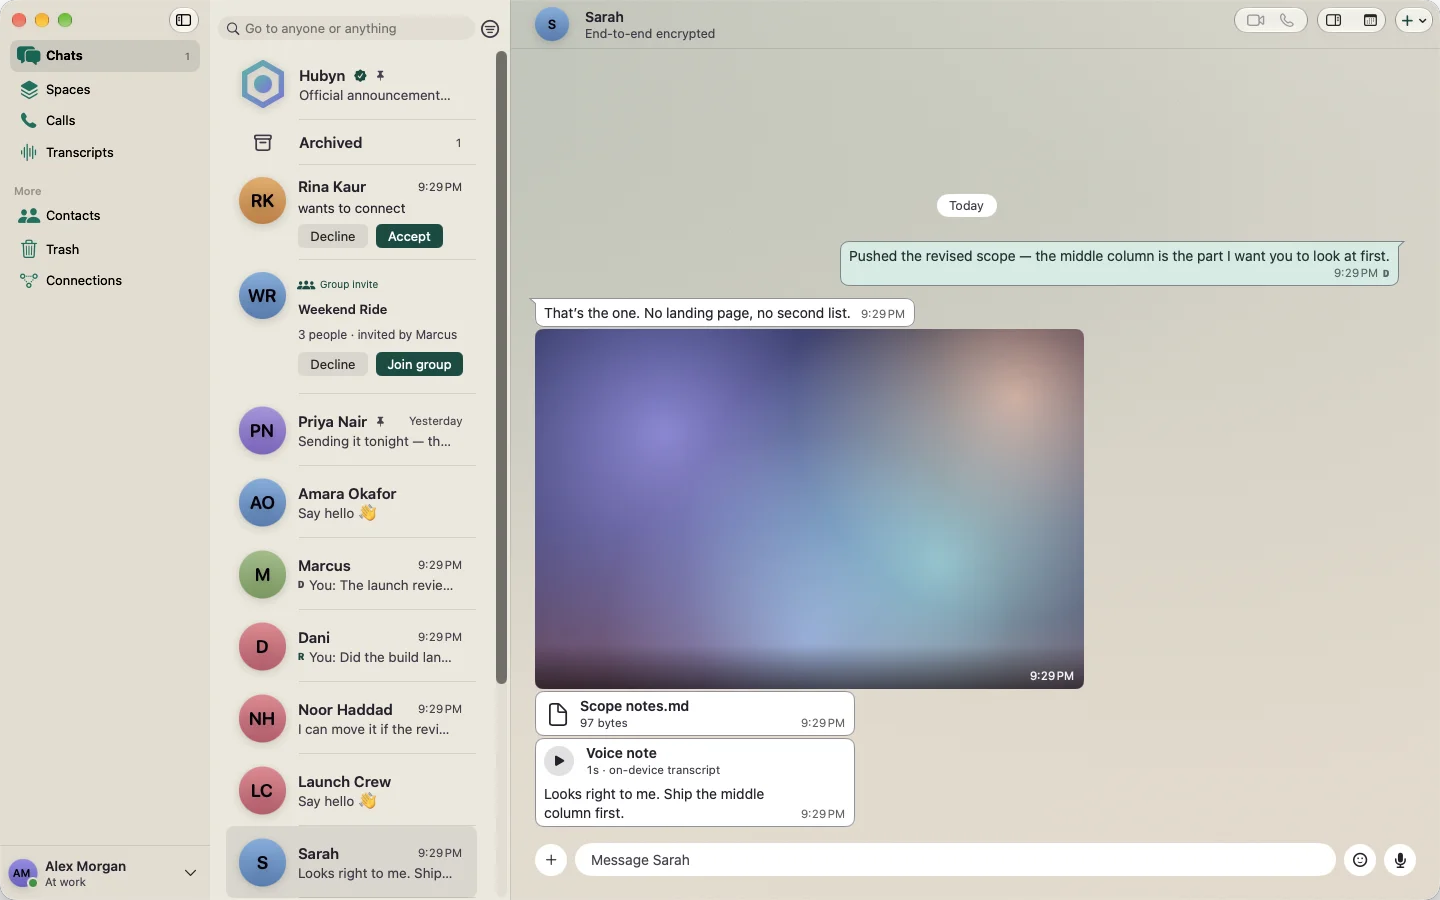Viewport: 1440px width, 900px height.
Task: Click the search field 'Go to anyone or anything'
Action: click(x=346, y=29)
